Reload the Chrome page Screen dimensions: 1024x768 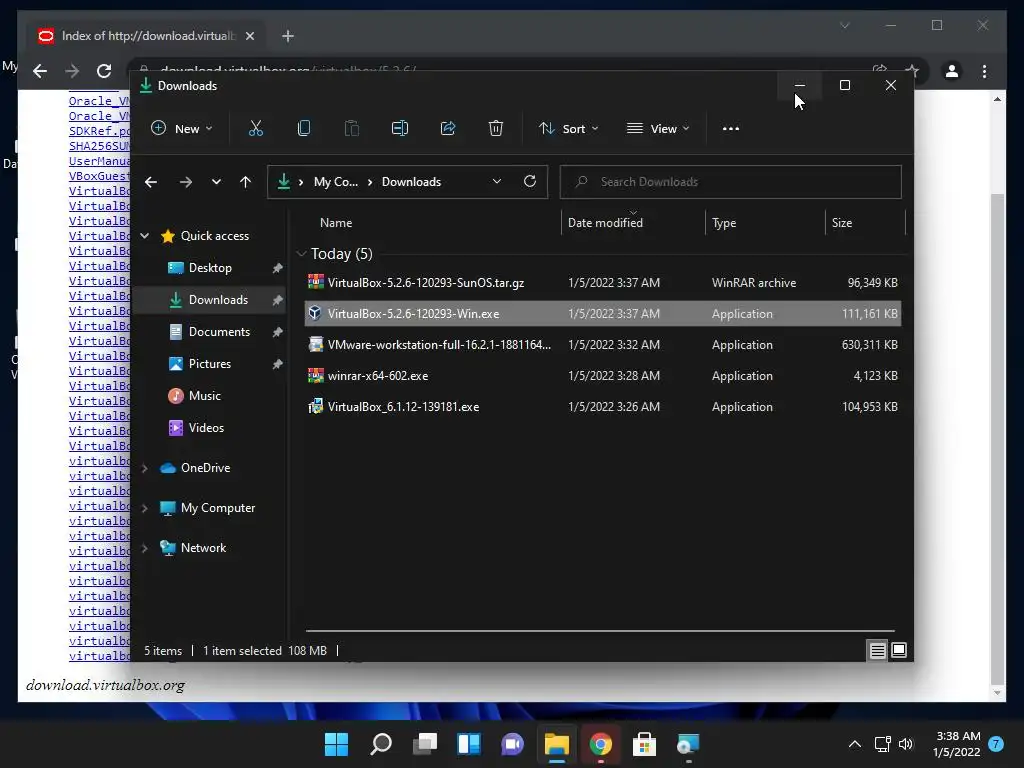104,71
